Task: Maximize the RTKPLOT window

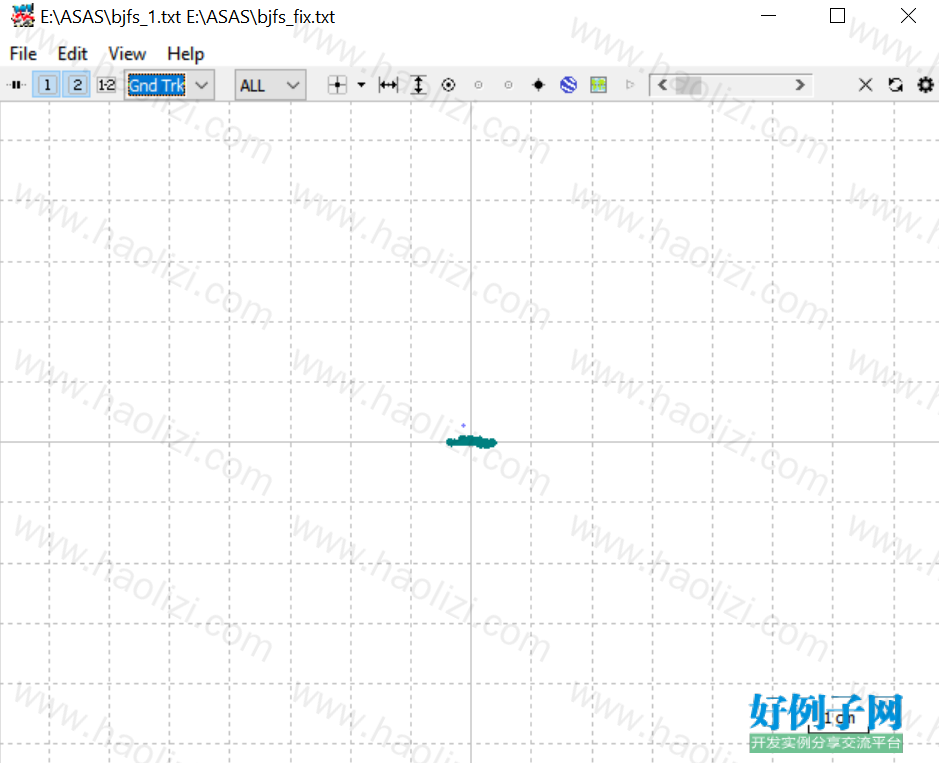Action: coord(837,16)
